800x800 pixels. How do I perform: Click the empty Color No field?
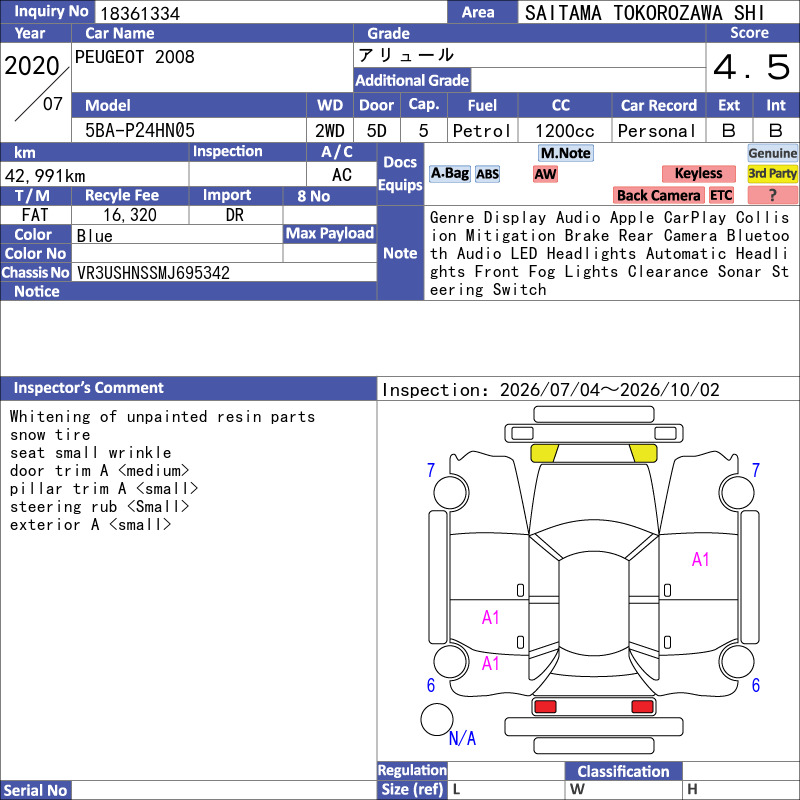[x=177, y=254]
